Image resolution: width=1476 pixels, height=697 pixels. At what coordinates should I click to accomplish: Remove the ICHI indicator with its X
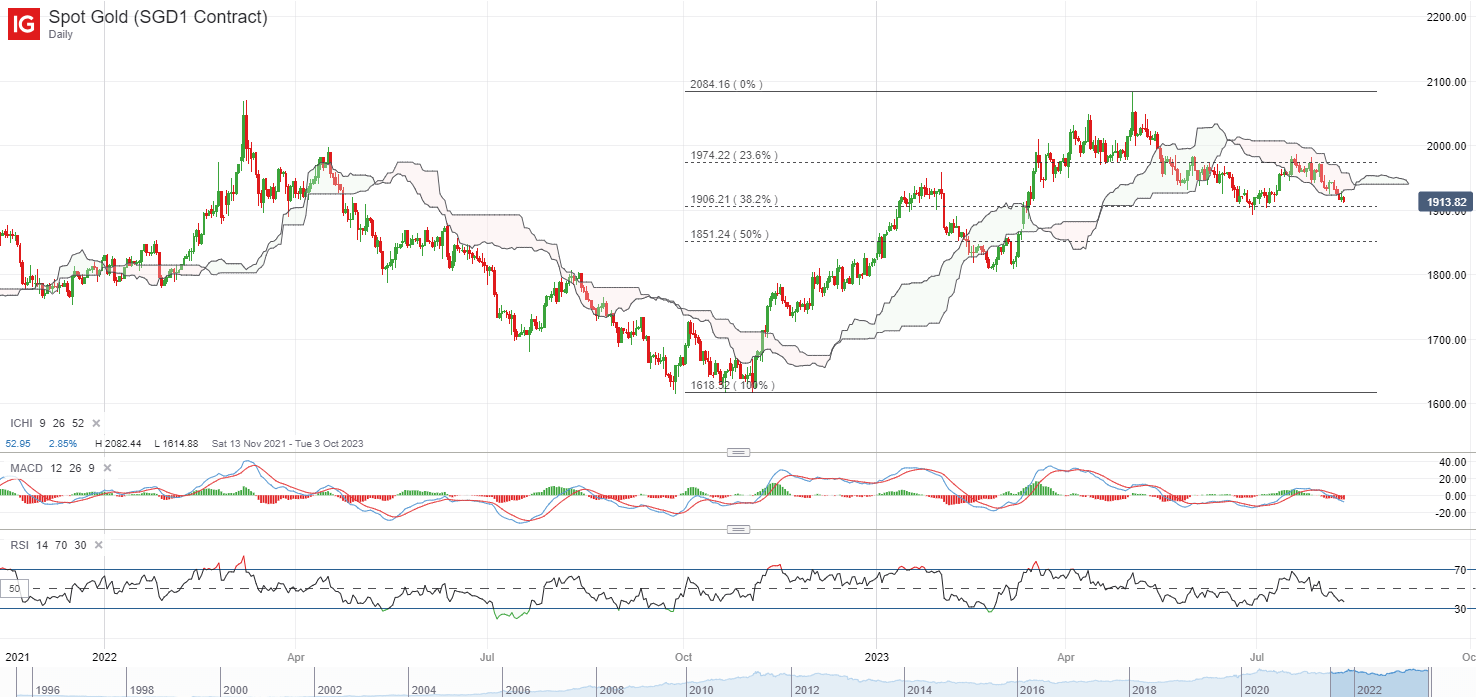point(96,423)
